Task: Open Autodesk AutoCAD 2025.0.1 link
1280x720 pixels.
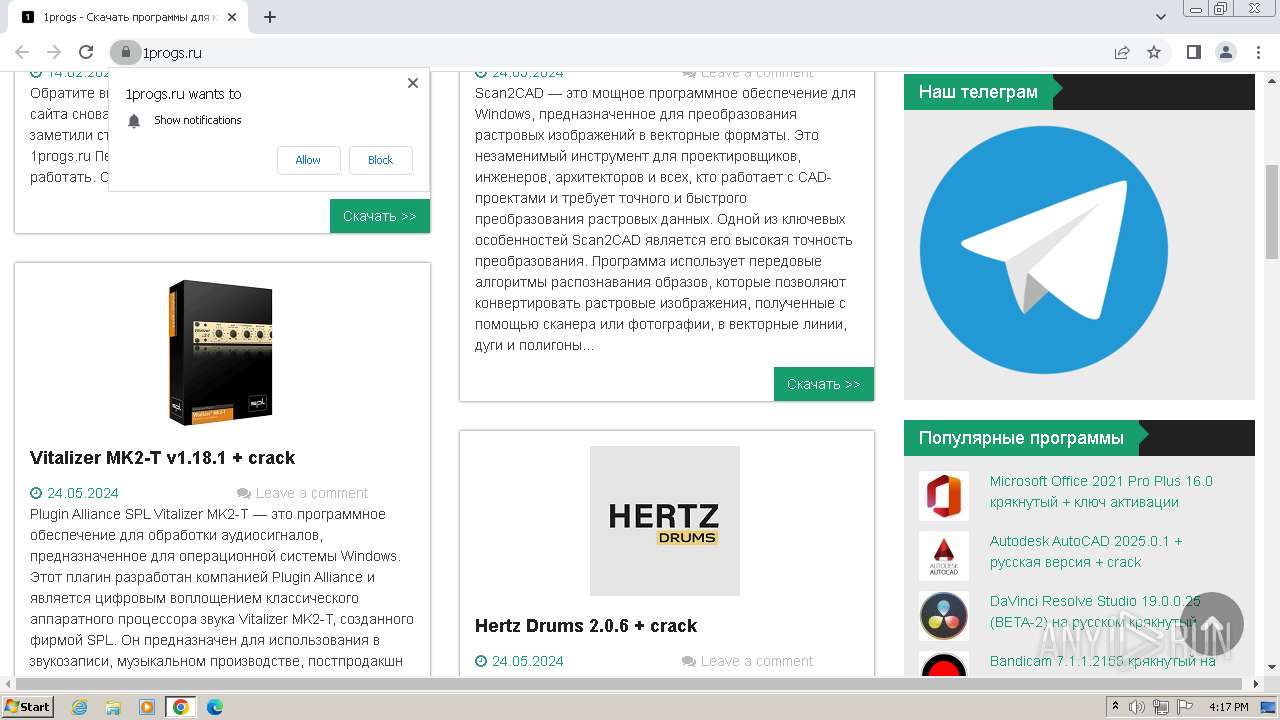Action: click(x=1086, y=552)
